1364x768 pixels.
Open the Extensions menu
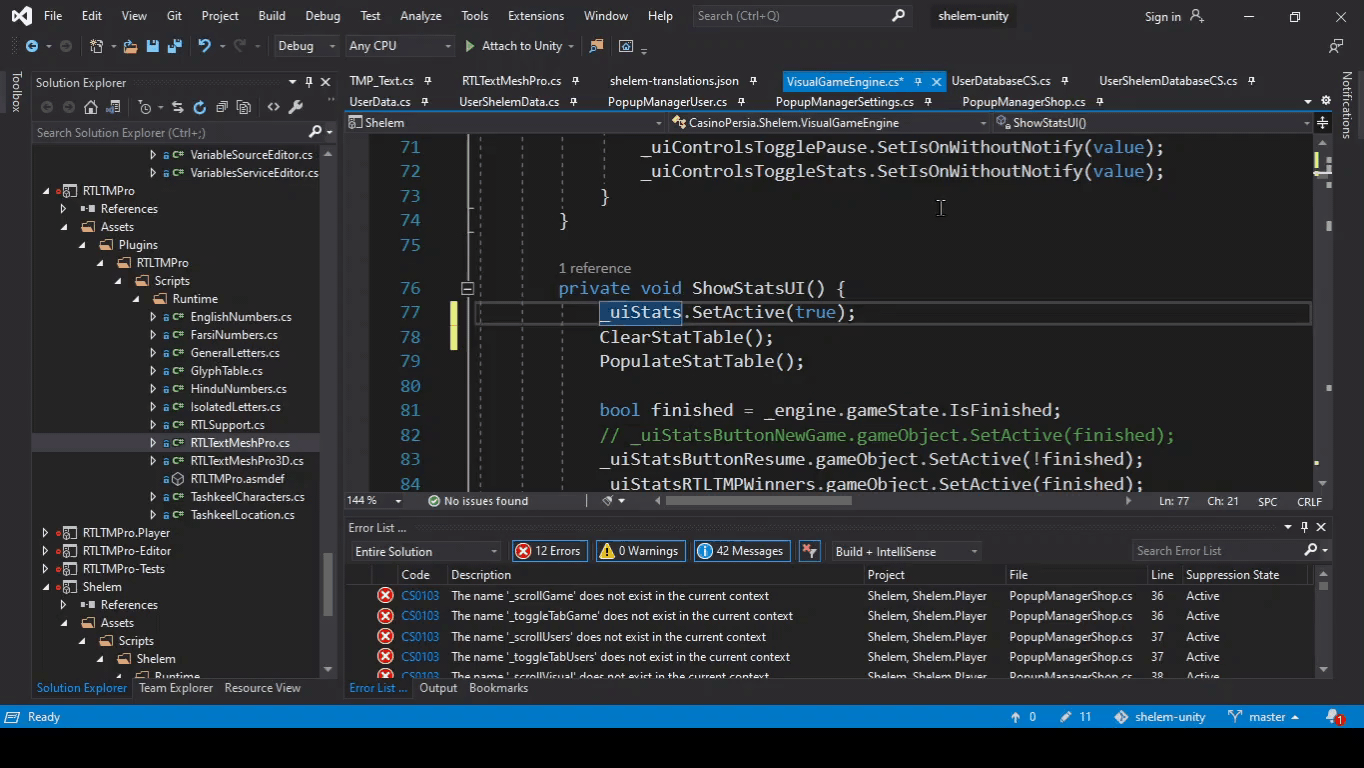click(535, 16)
